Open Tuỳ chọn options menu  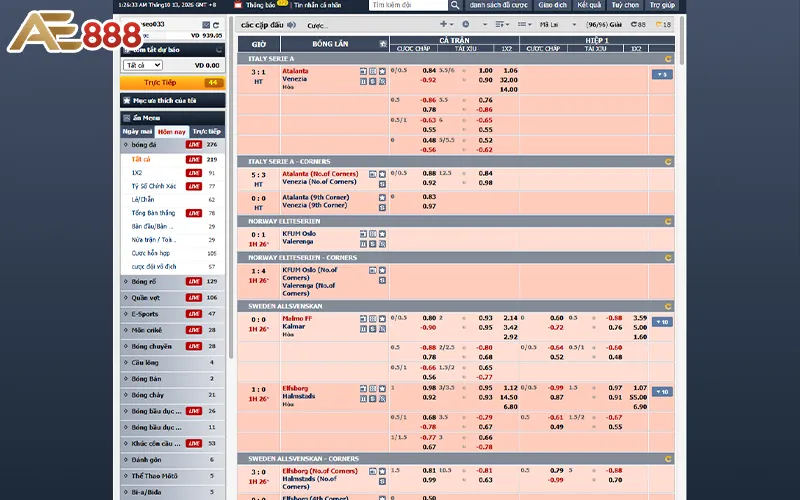click(x=625, y=5)
